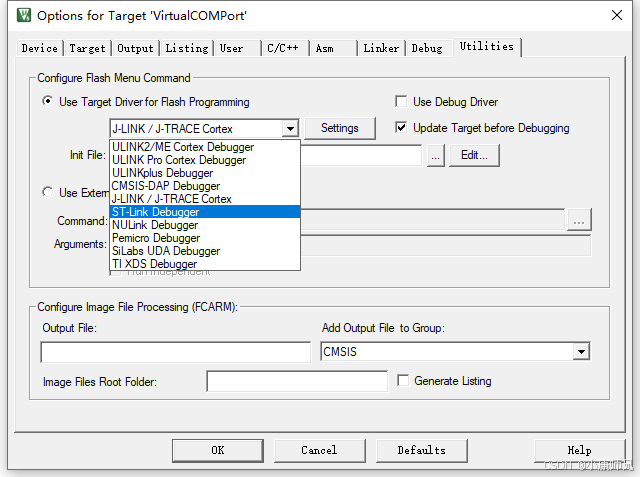
Task: Restore settings with Defaults button
Action: [422, 450]
